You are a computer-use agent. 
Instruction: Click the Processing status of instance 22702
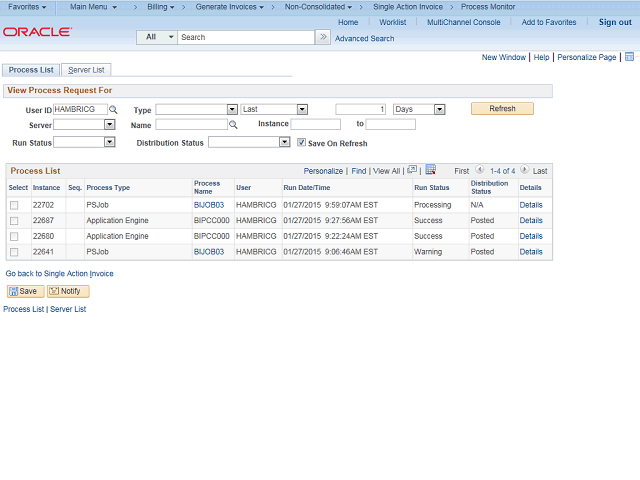pos(433,205)
